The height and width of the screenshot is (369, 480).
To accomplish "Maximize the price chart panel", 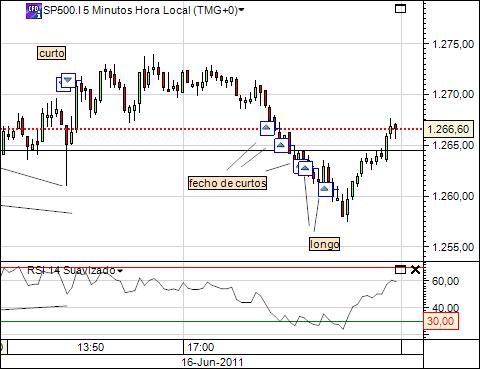I will [x=400, y=8].
